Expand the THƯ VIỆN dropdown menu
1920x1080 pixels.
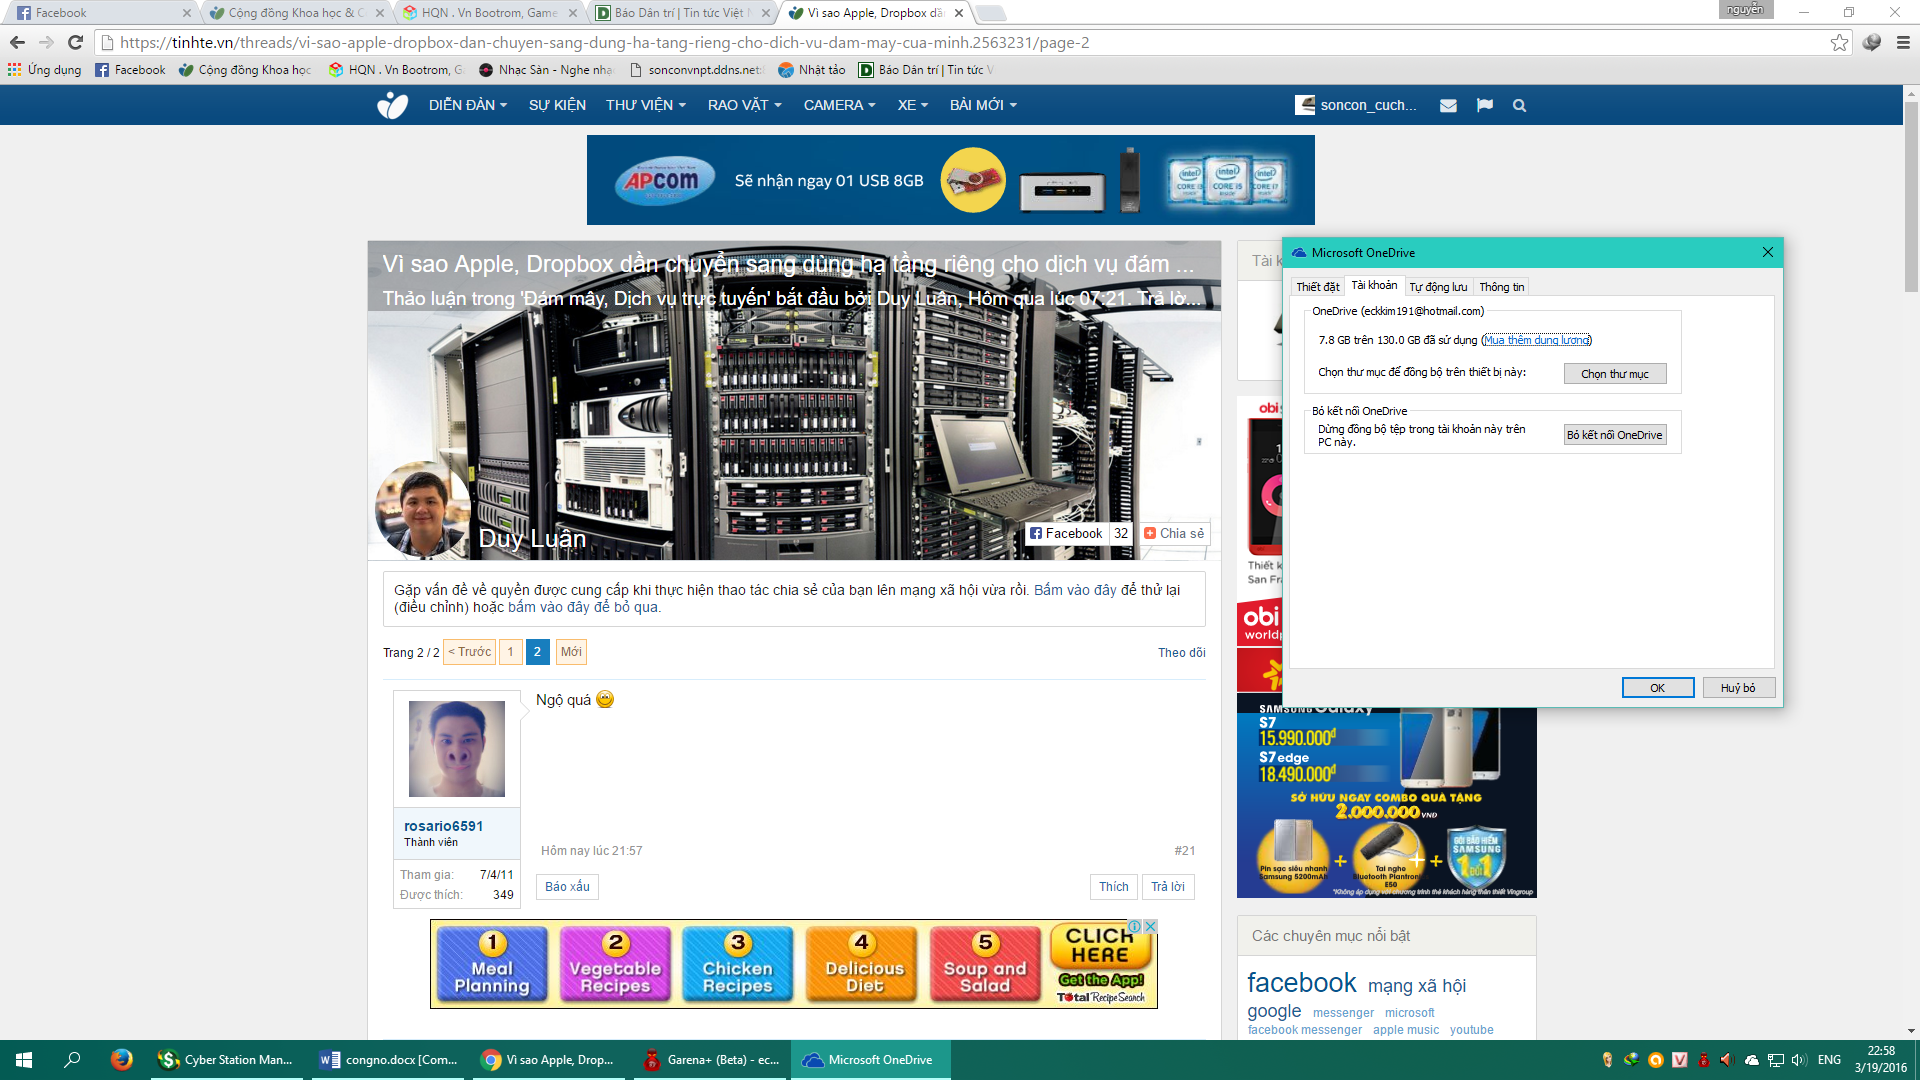point(645,105)
